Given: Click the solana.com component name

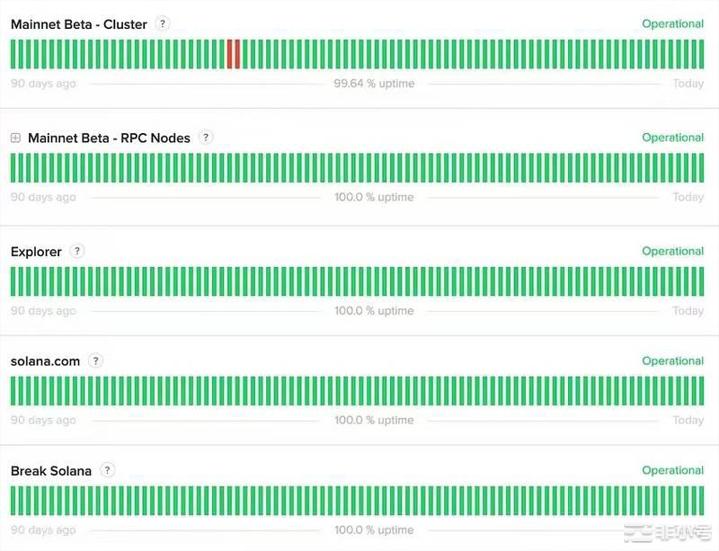Looking at the screenshot, I should click(x=45, y=362).
